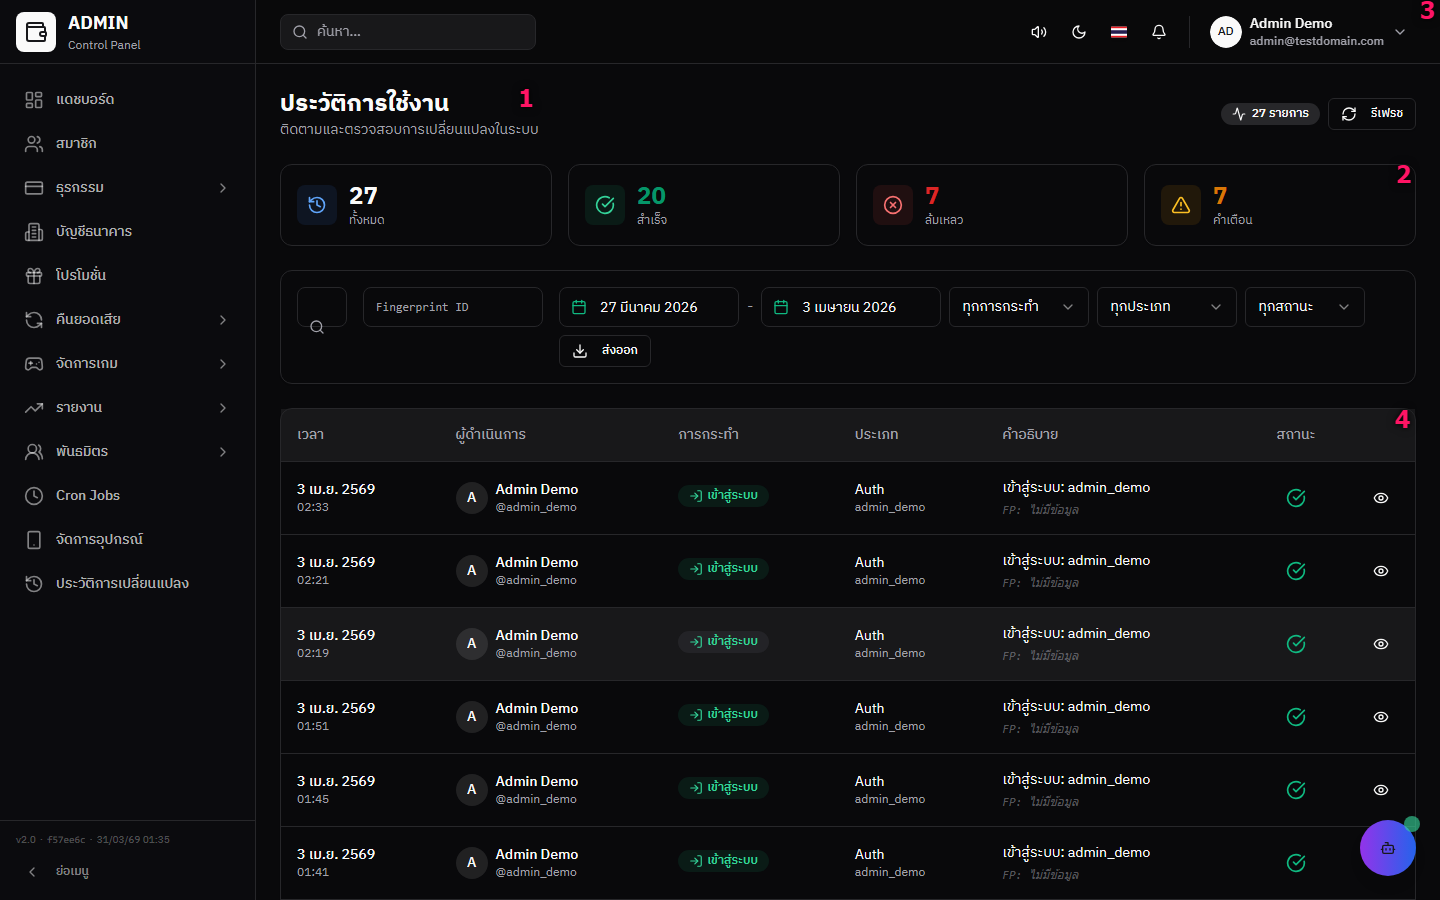View details of the 02:33 log entry
The height and width of the screenshot is (900, 1440).
(1380, 498)
